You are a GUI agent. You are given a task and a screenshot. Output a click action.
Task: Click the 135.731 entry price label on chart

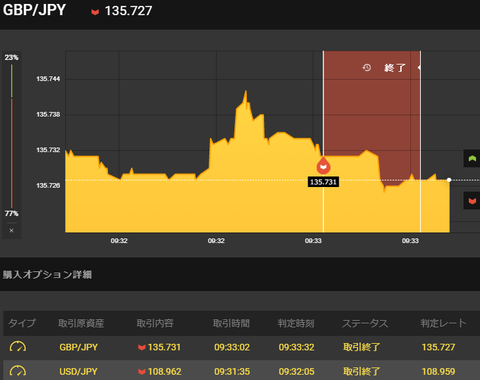(x=323, y=182)
